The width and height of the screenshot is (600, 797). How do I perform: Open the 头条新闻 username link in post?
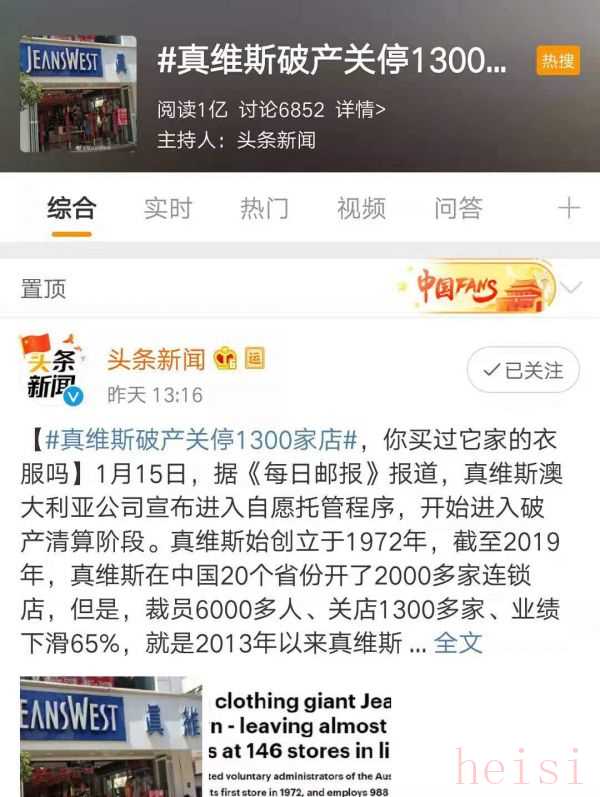click(157, 359)
